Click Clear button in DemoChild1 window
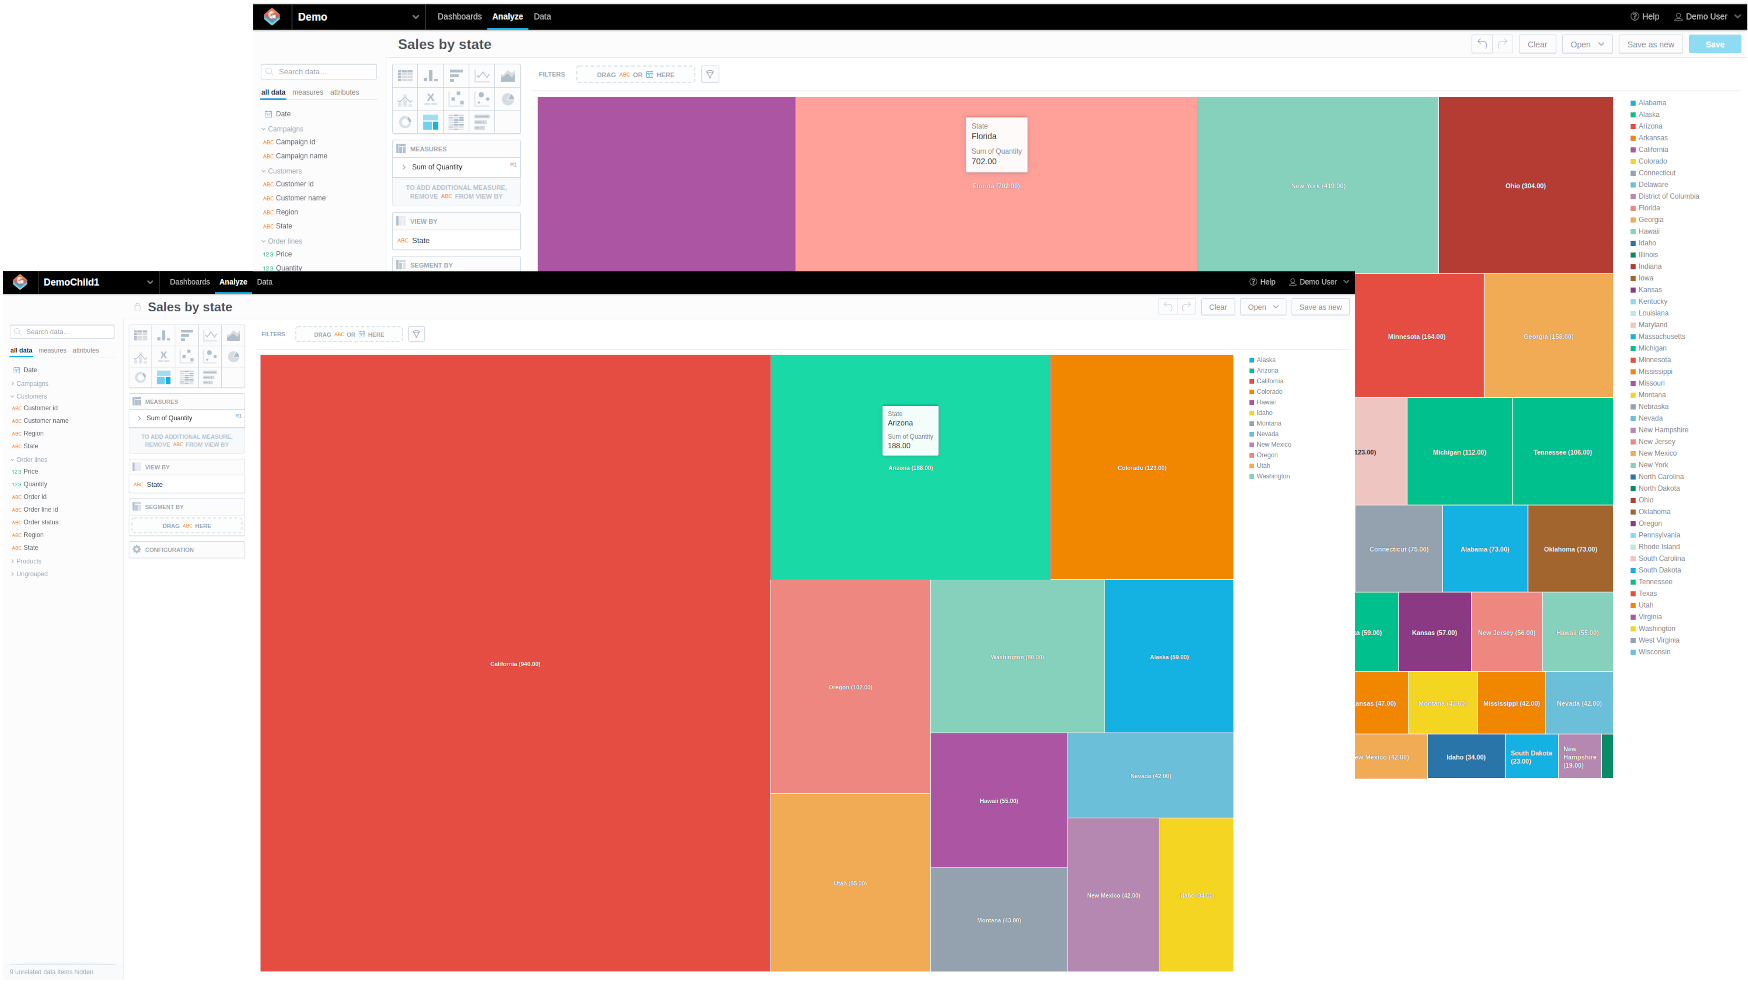Image resolution: width=1748 pixels, height=985 pixels. (1218, 307)
